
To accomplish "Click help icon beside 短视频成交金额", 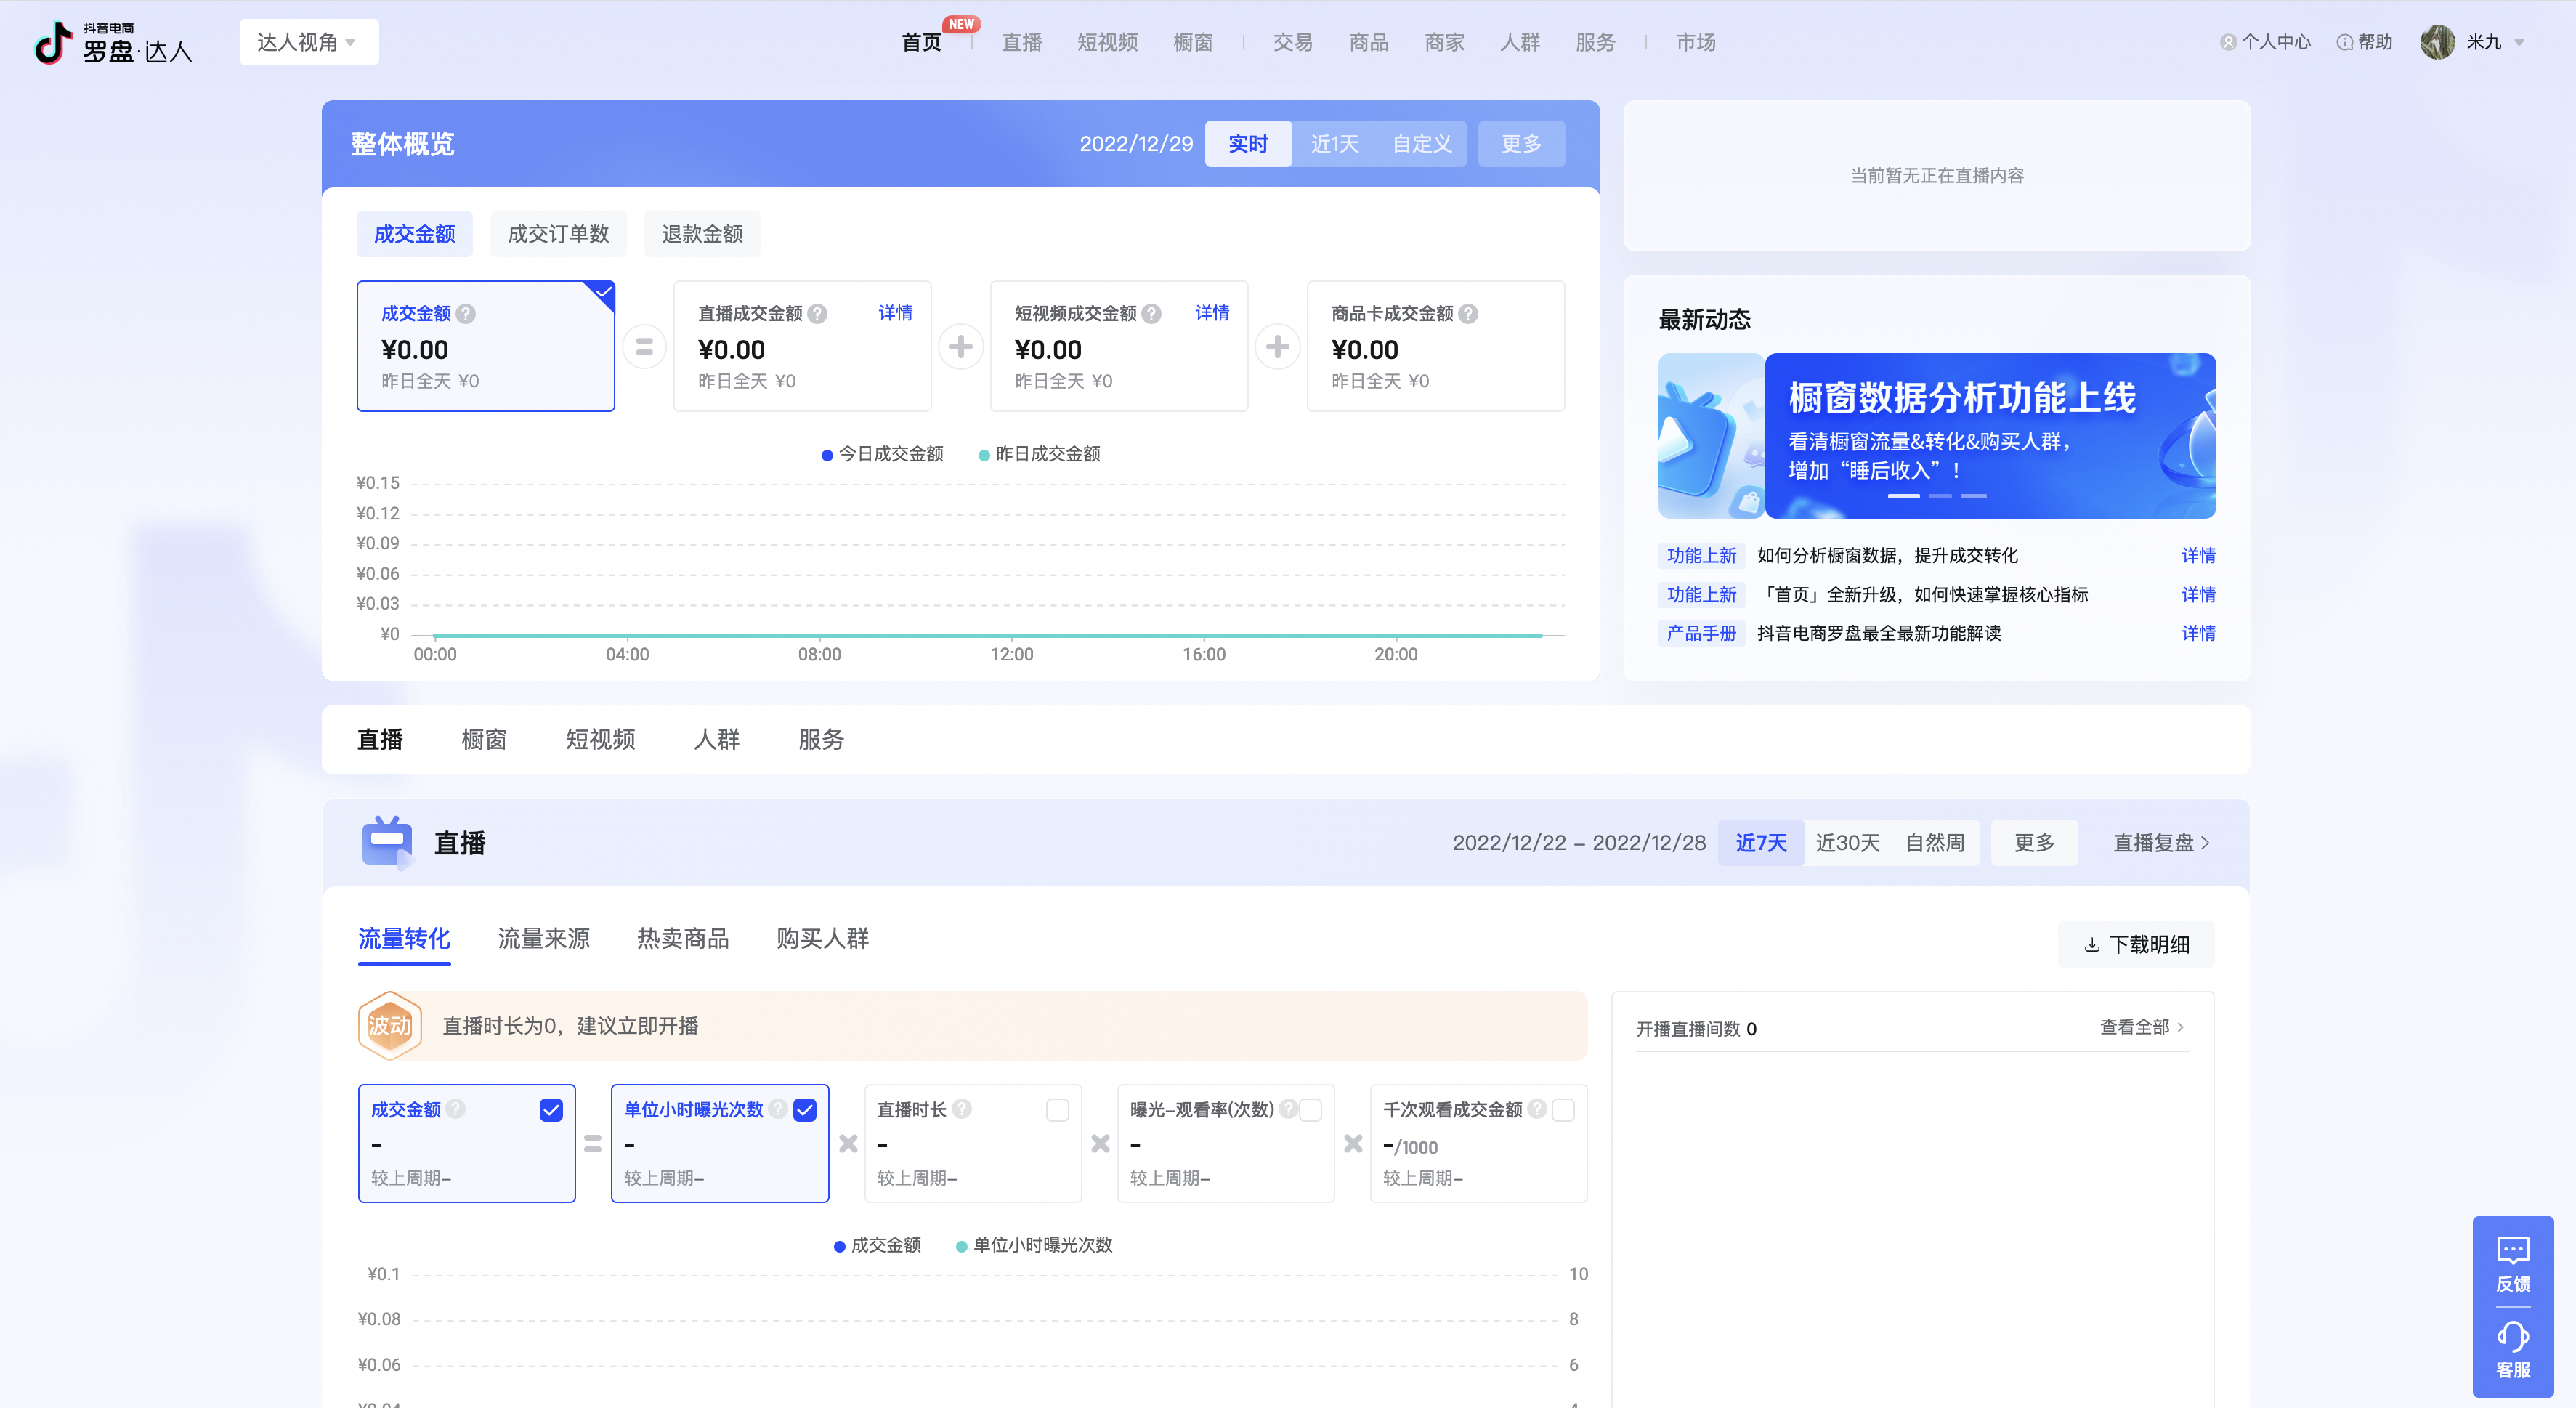I will [1152, 314].
